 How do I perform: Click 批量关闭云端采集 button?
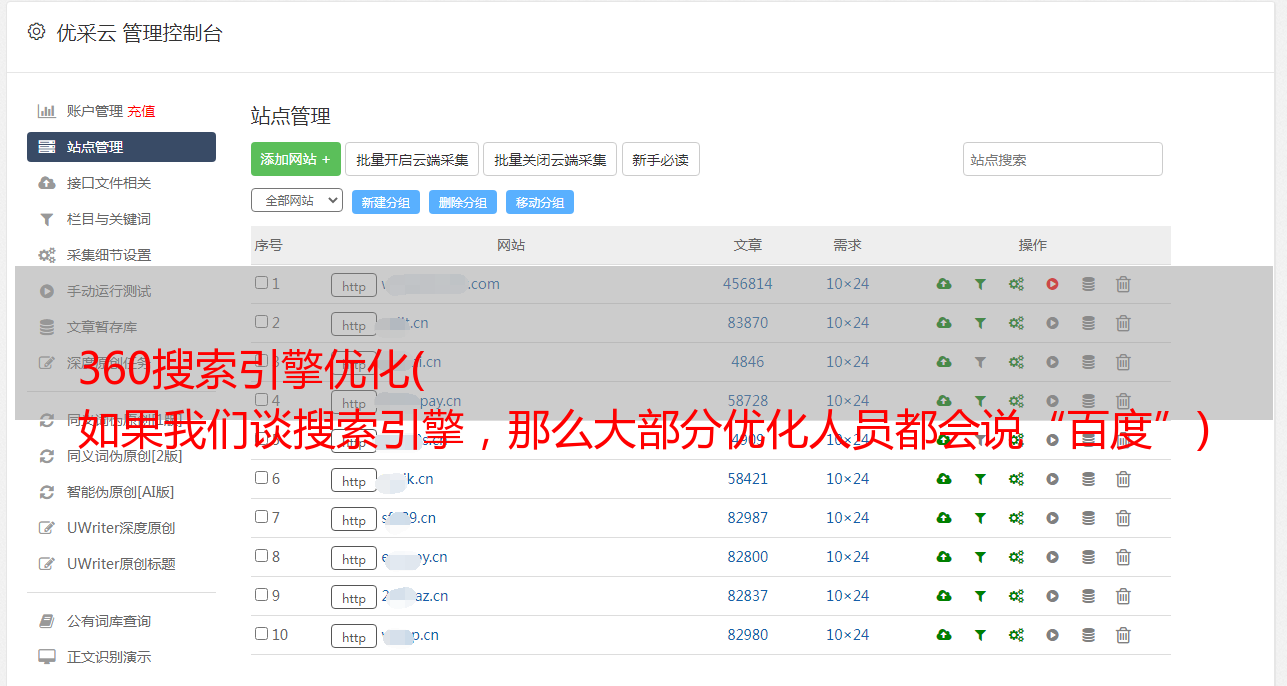tap(550, 159)
